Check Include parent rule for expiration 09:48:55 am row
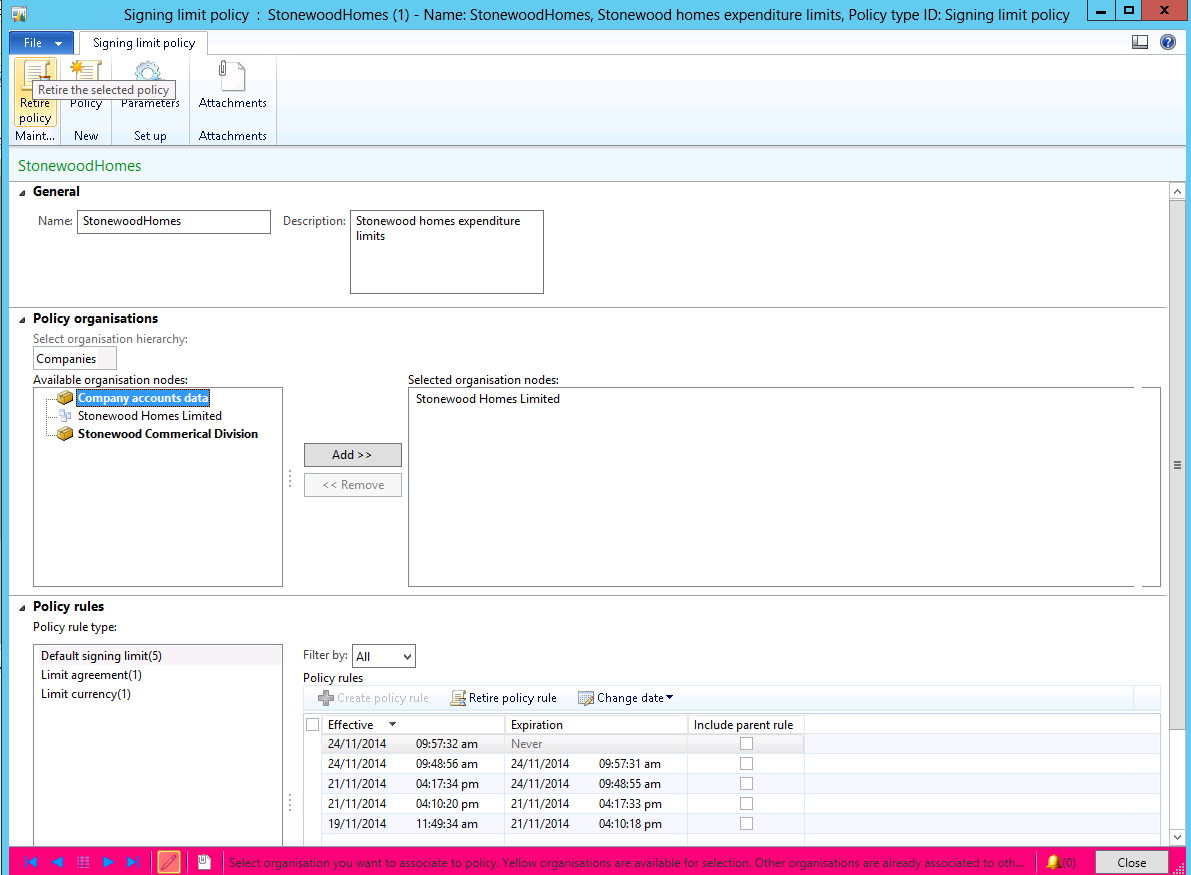This screenshot has height=875, width=1191. point(747,783)
